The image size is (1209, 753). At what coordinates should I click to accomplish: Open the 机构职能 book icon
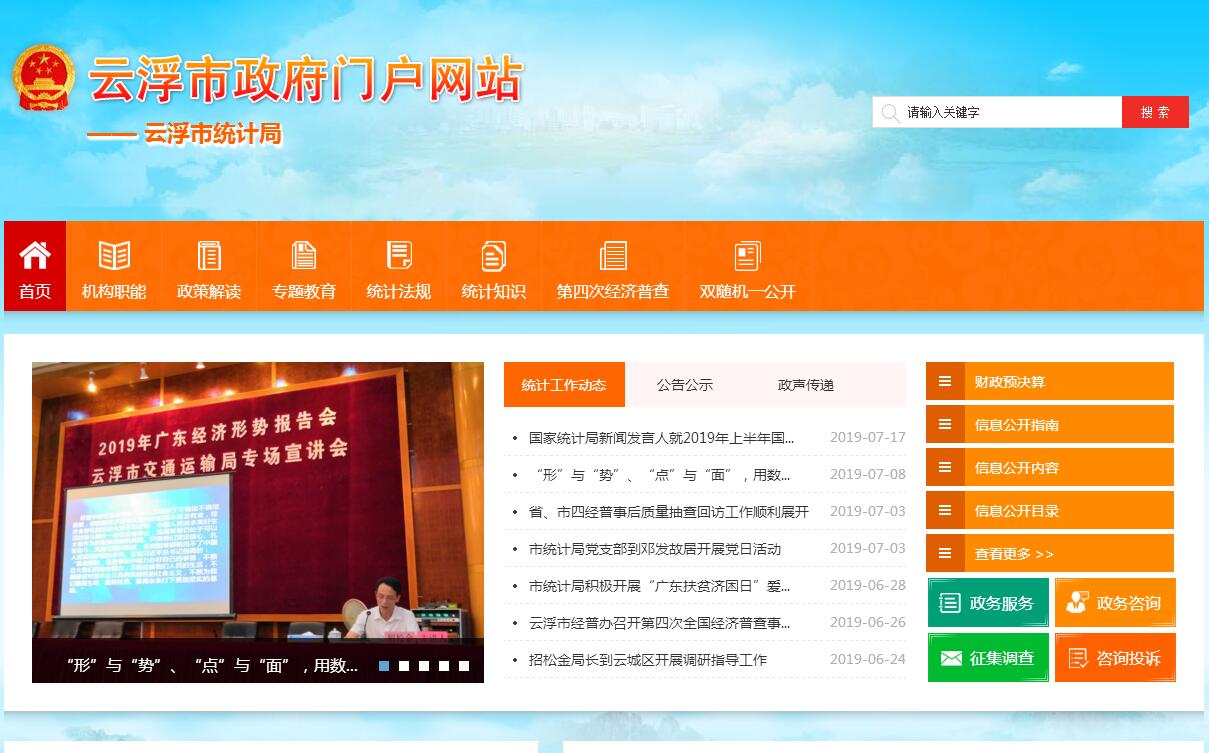tap(114, 256)
